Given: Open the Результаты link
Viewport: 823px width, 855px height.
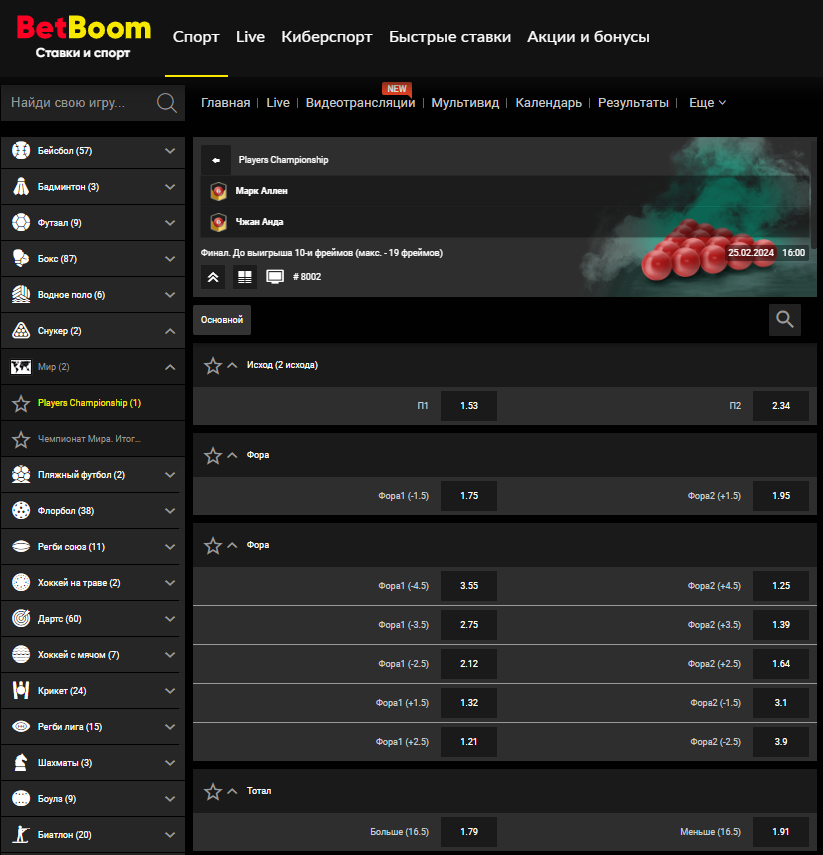Looking at the screenshot, I should [x=633, y=103].
